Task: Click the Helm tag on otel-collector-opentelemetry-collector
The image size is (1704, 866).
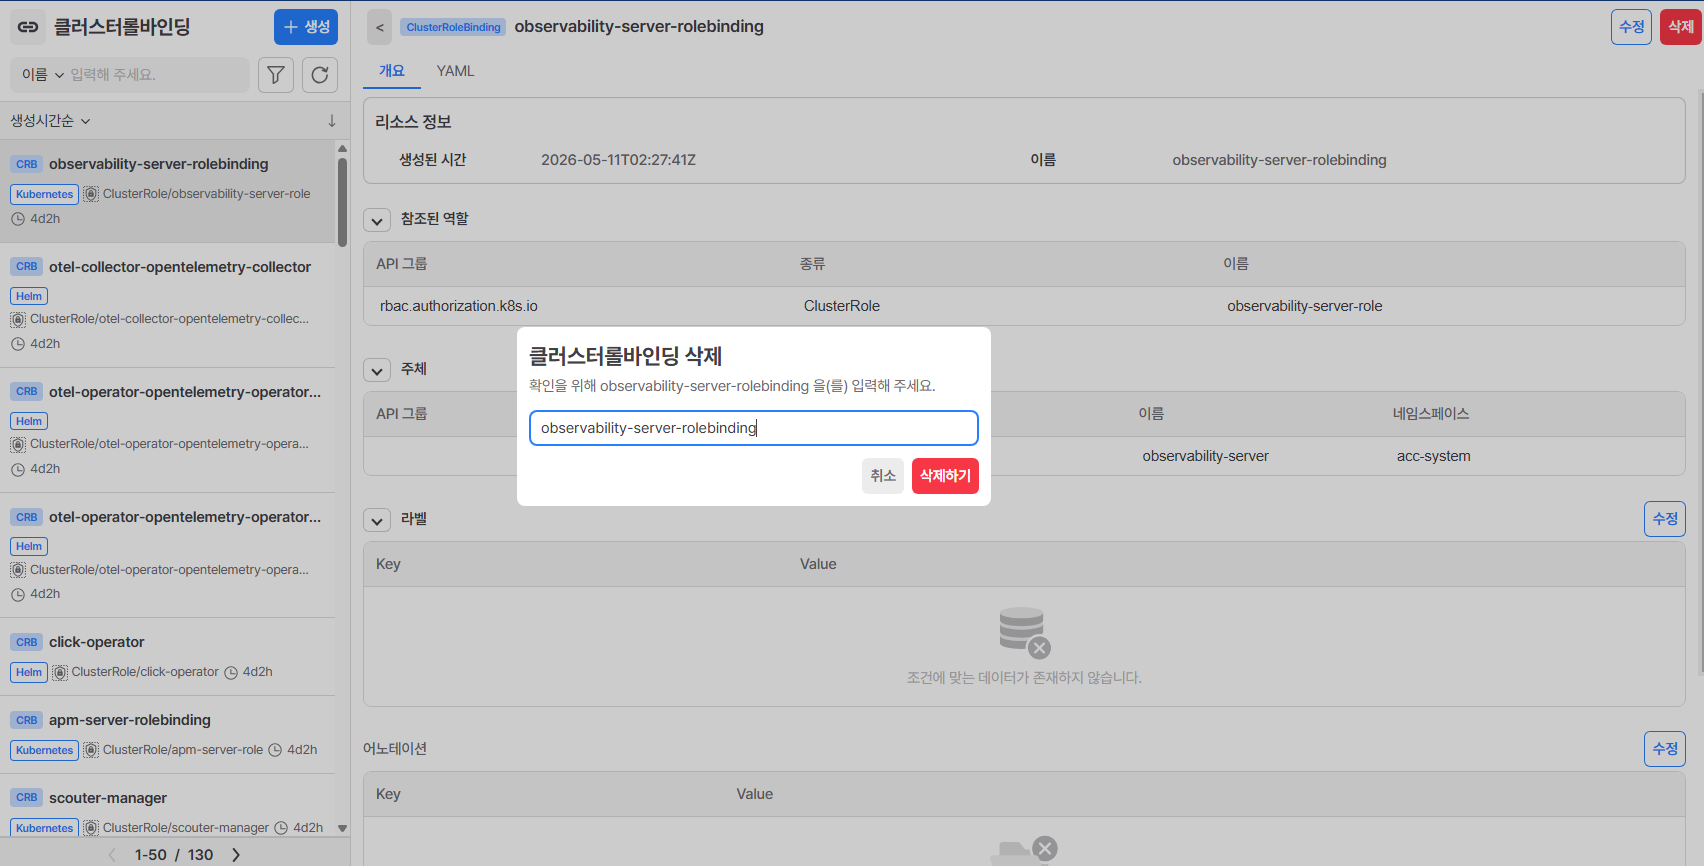Action: point(29,296)
